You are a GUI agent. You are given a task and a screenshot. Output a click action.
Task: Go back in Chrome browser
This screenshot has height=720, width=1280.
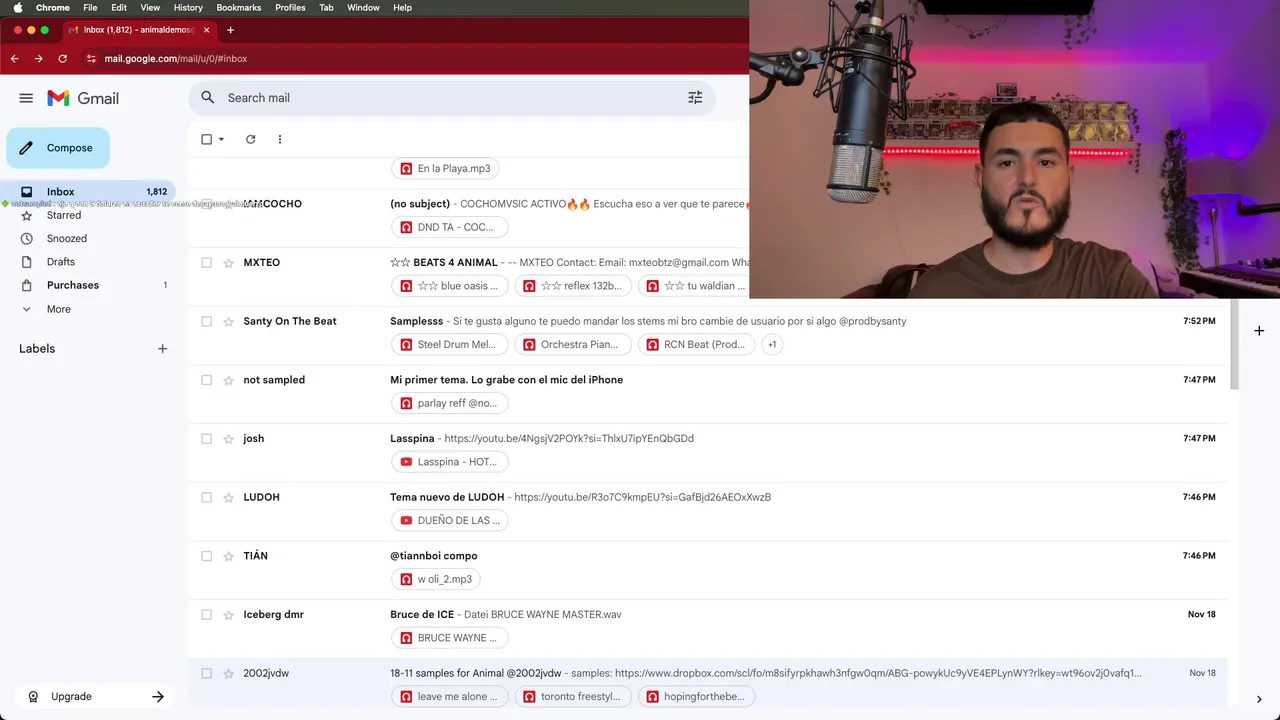pos(15,59)
